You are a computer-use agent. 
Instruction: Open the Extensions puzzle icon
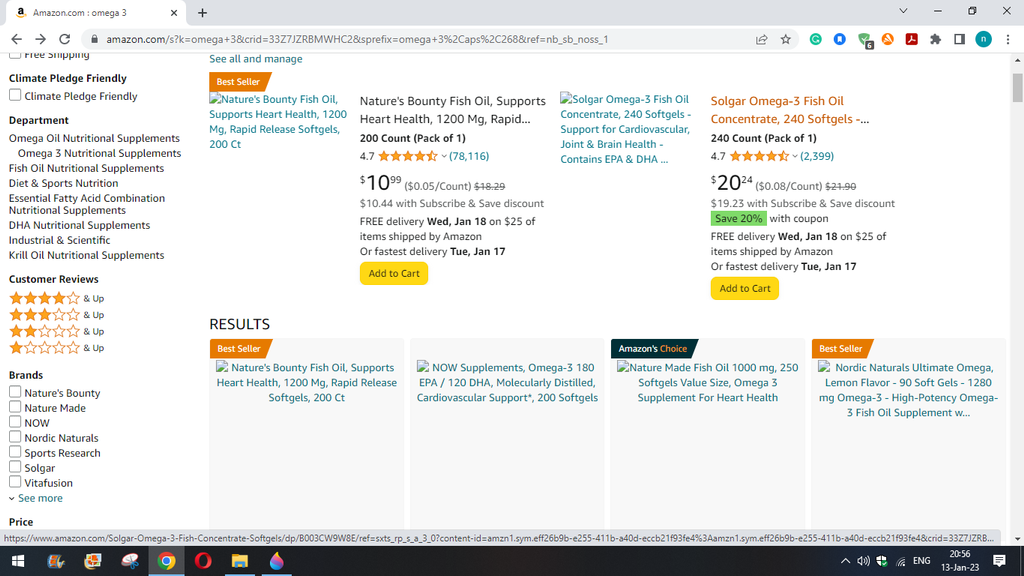936,39
